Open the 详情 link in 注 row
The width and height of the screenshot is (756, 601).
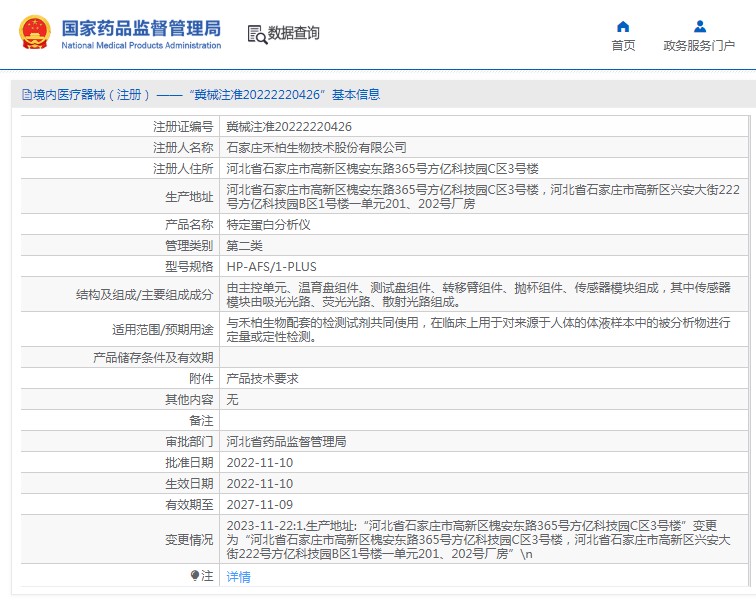pyautogui.click(x=238, y=577)
